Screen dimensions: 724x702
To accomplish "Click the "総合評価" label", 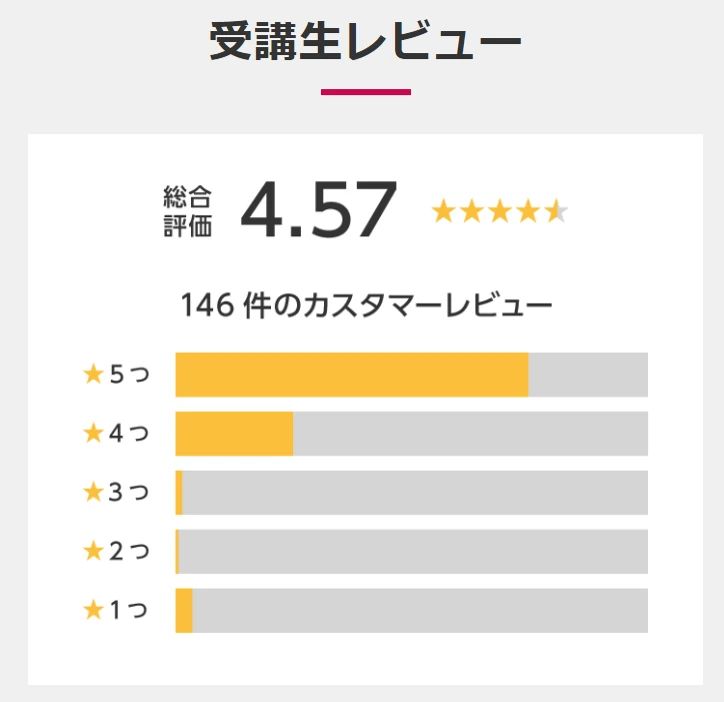I will click(x=188, y=211).
